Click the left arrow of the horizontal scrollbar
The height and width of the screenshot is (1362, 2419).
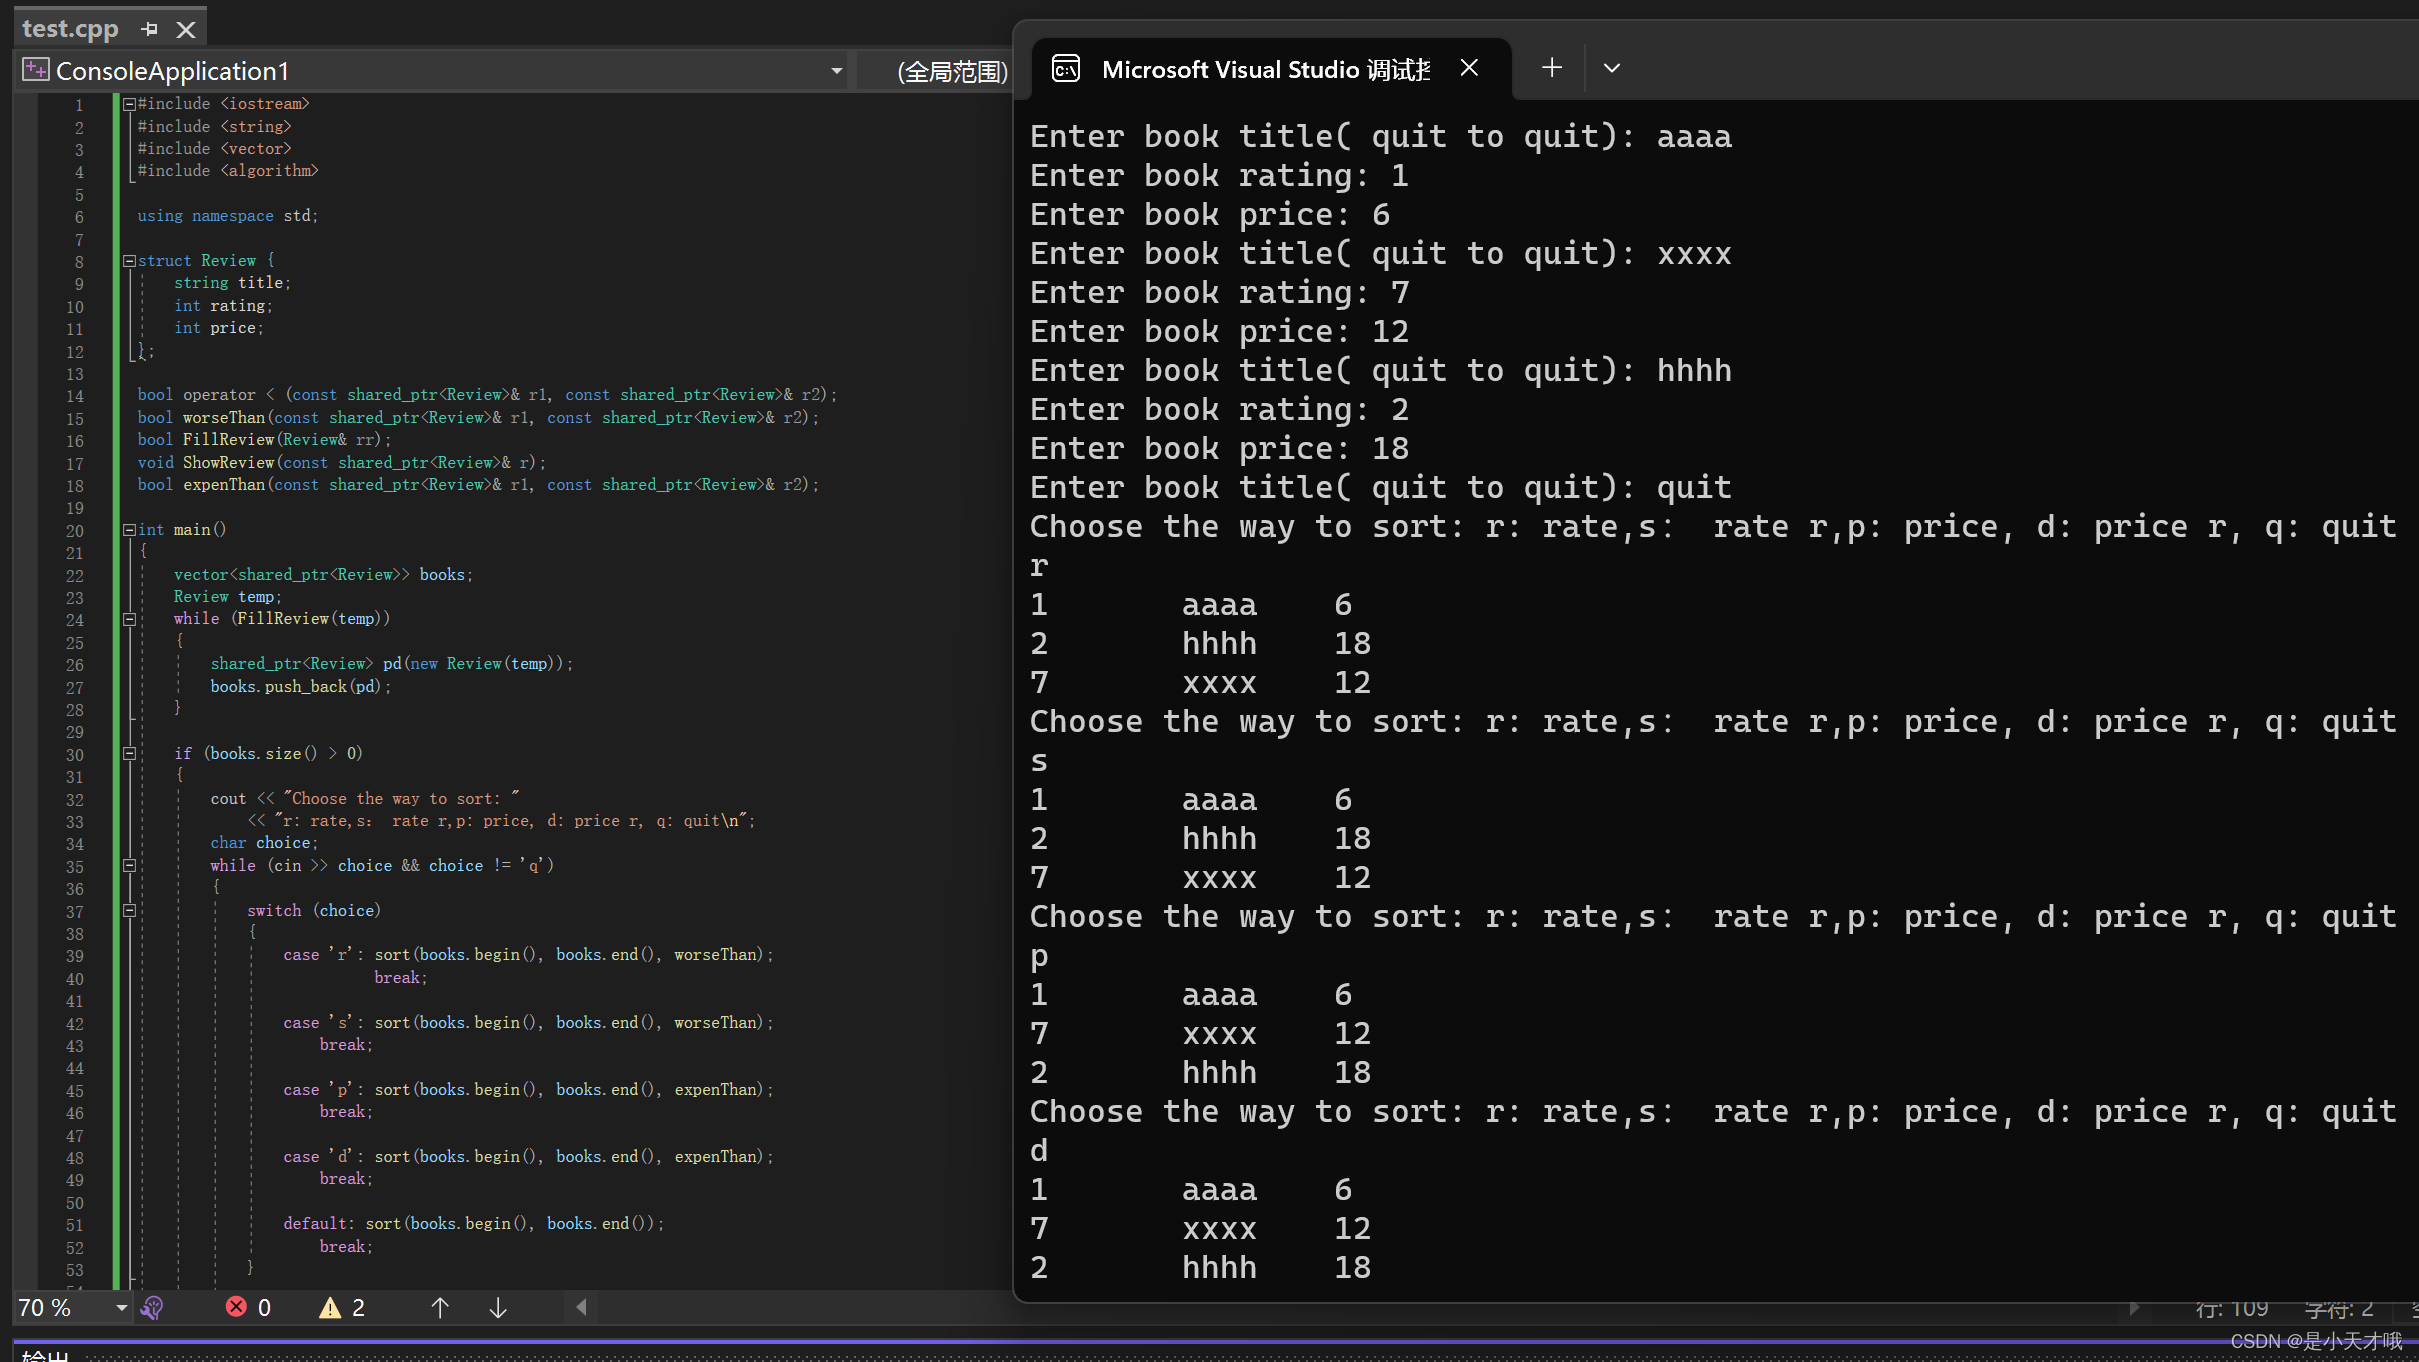click(x=581, y=1307)
